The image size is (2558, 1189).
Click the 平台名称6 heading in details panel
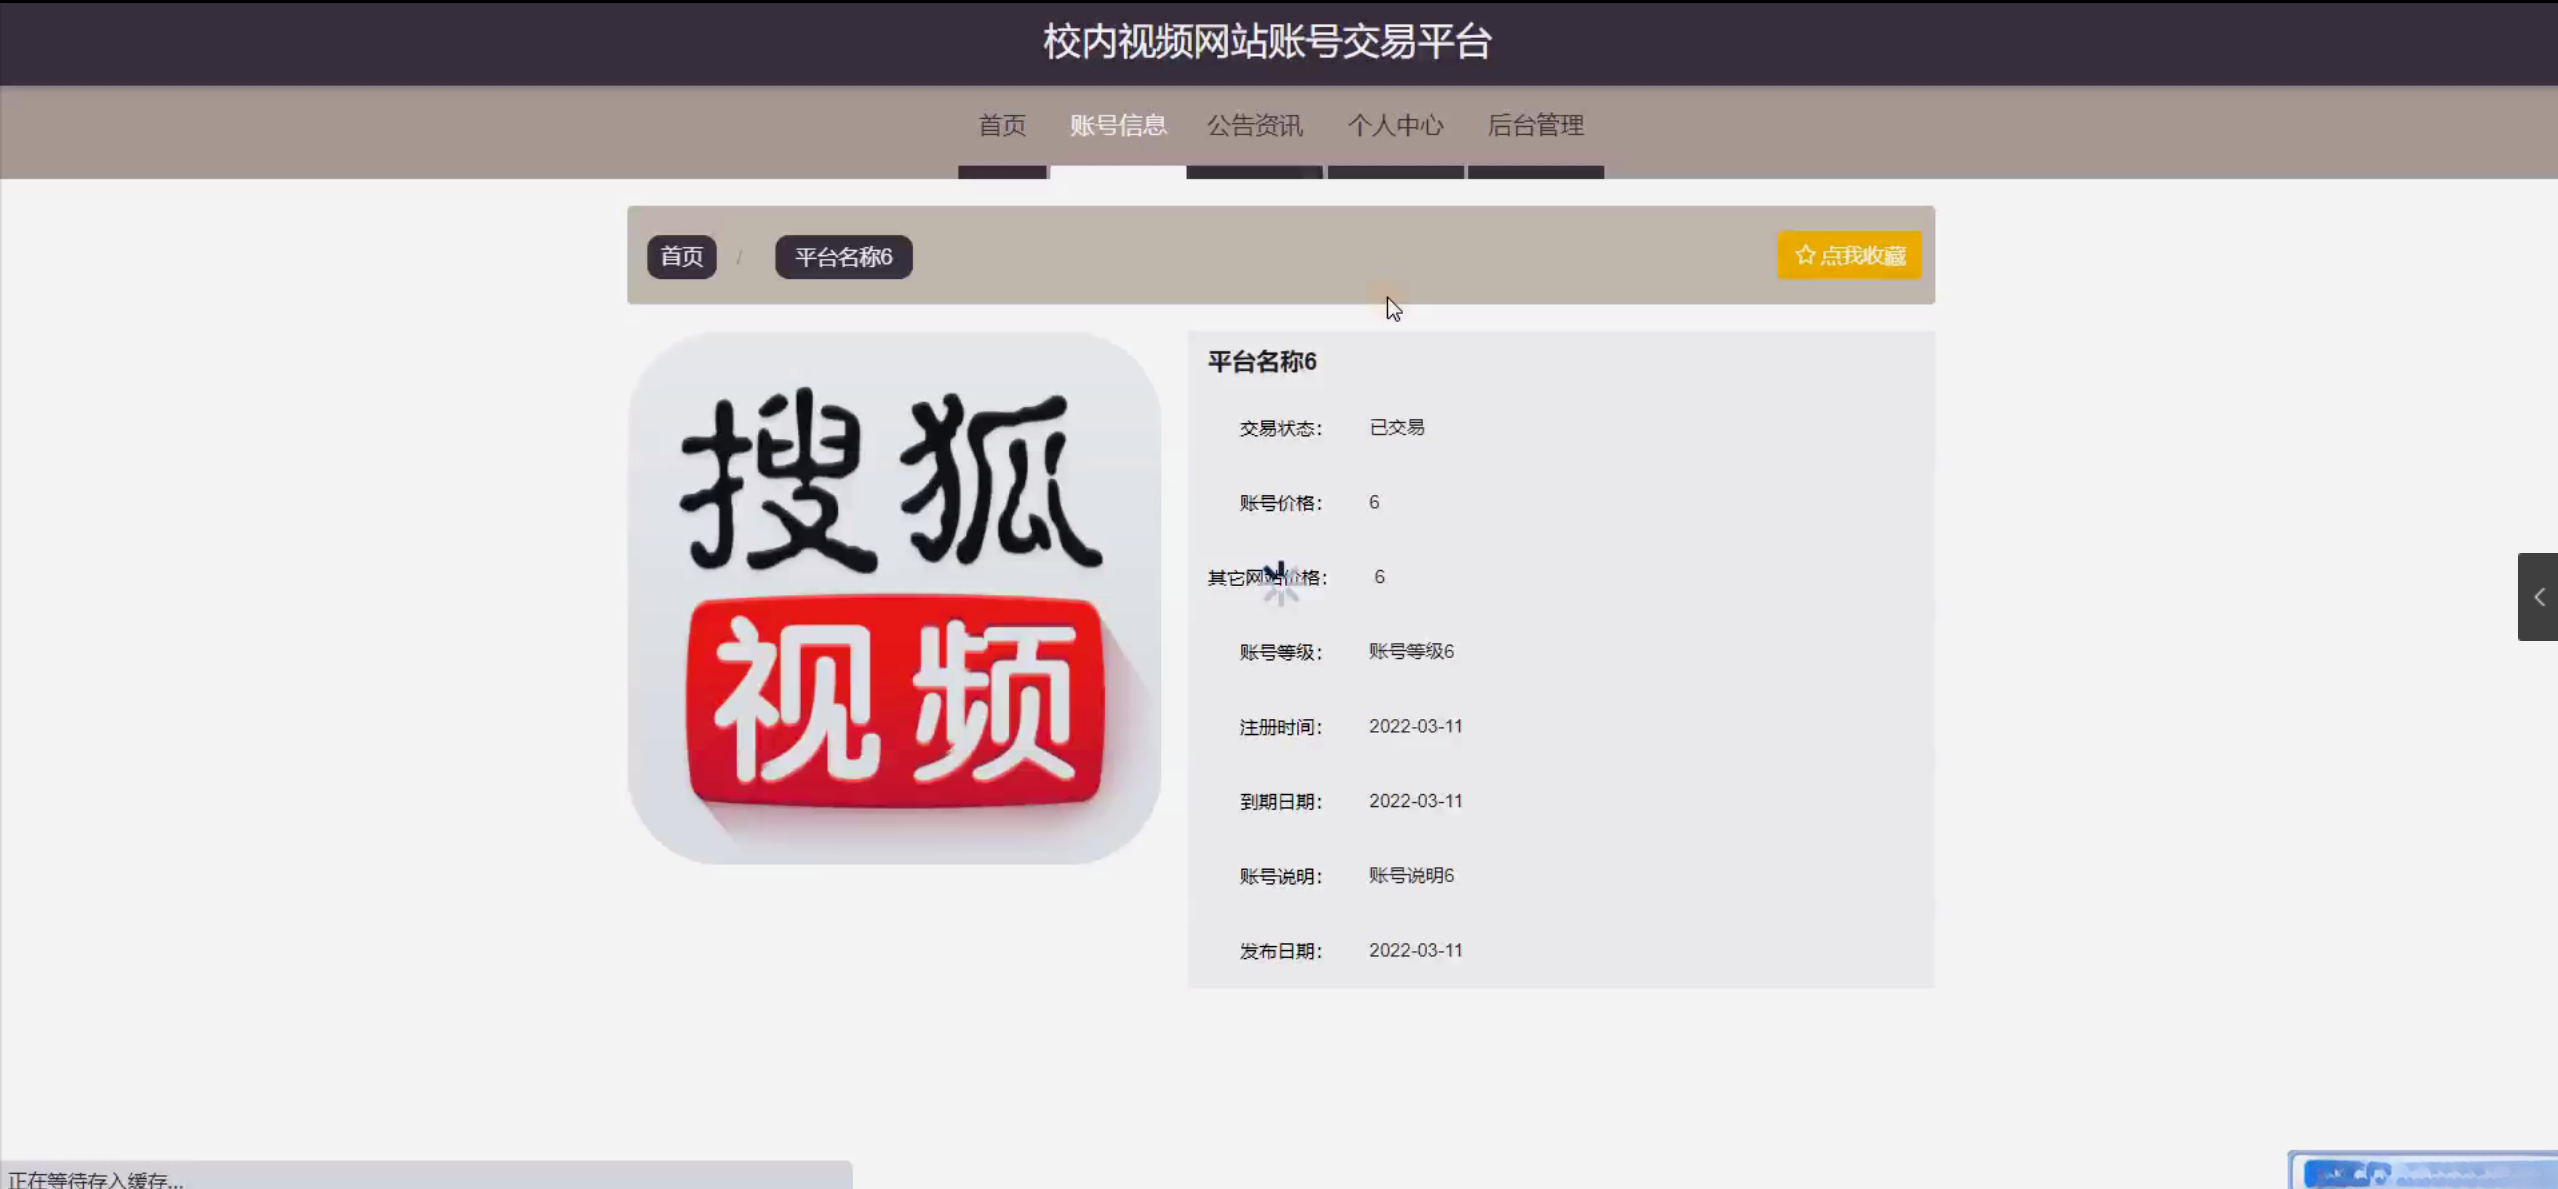pos(1262,362)
